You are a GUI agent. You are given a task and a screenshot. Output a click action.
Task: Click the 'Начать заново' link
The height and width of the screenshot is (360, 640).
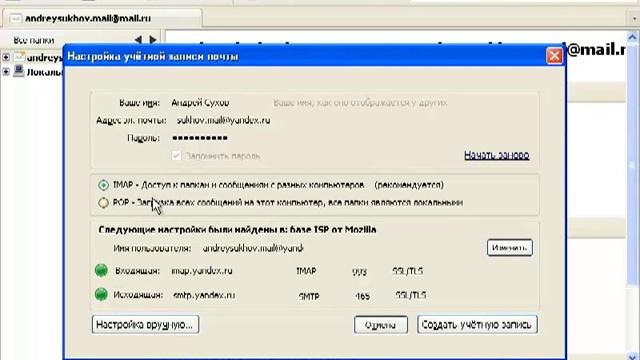(497, 155)
